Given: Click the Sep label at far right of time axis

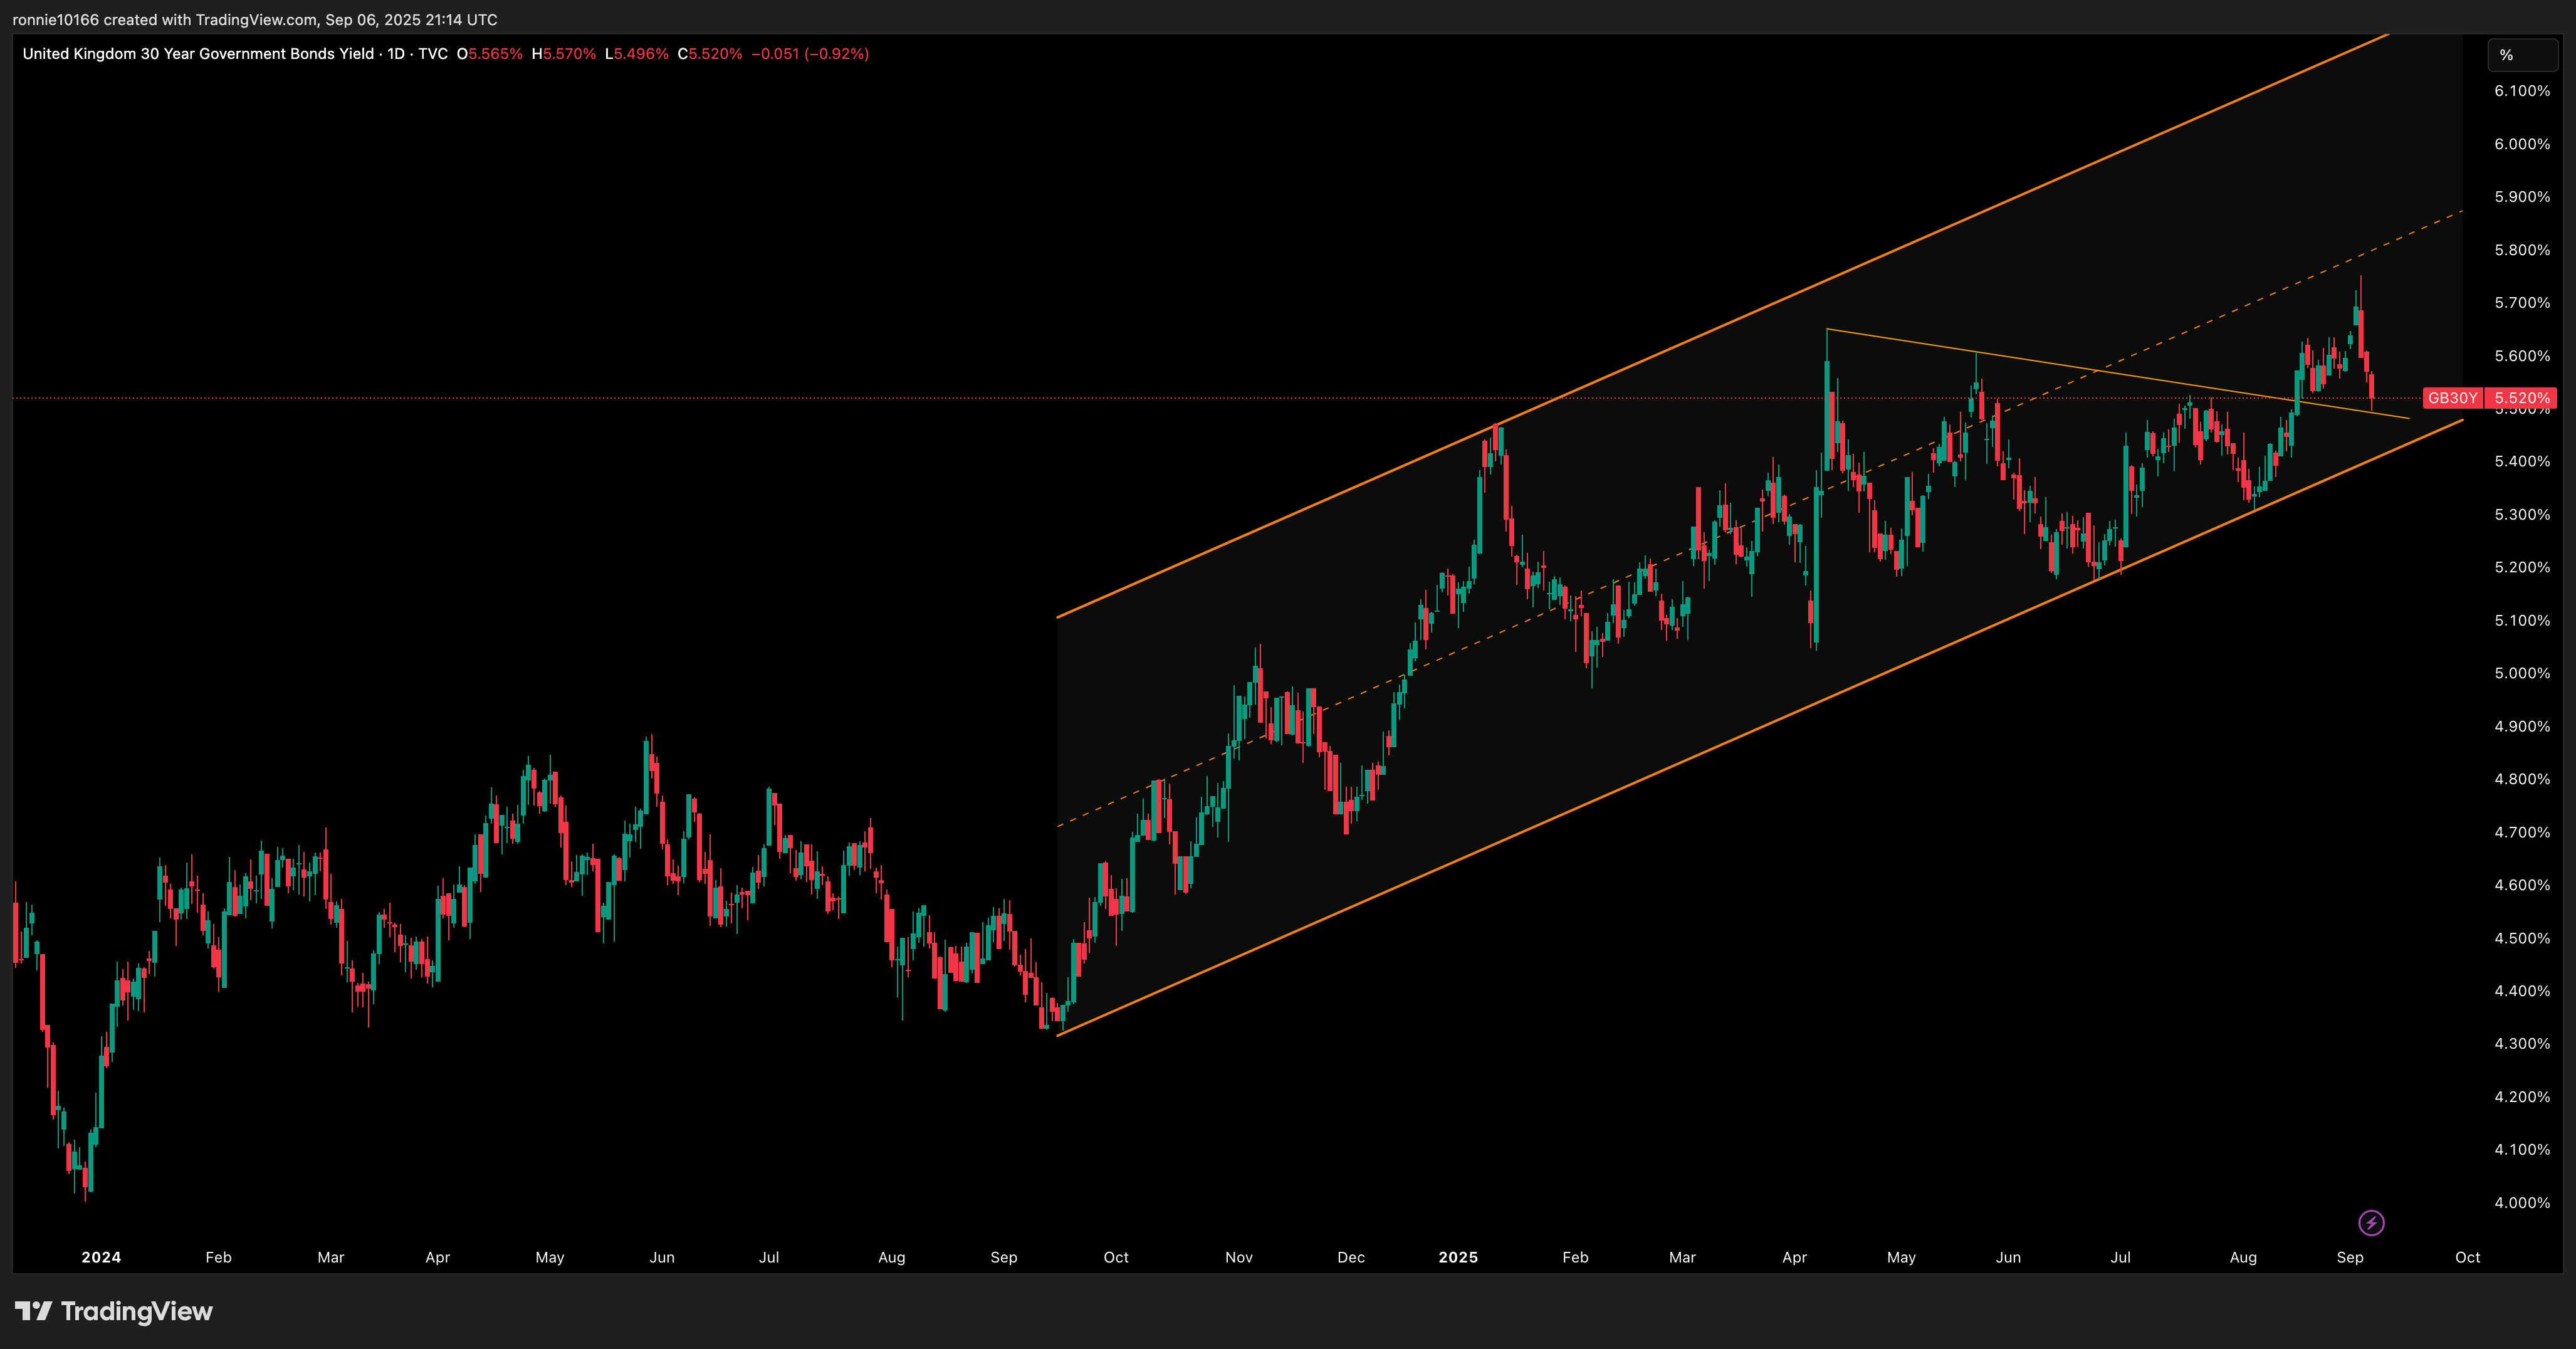Looking at the screenshot, I should pyautogui.click(x=2349, y=1257).
